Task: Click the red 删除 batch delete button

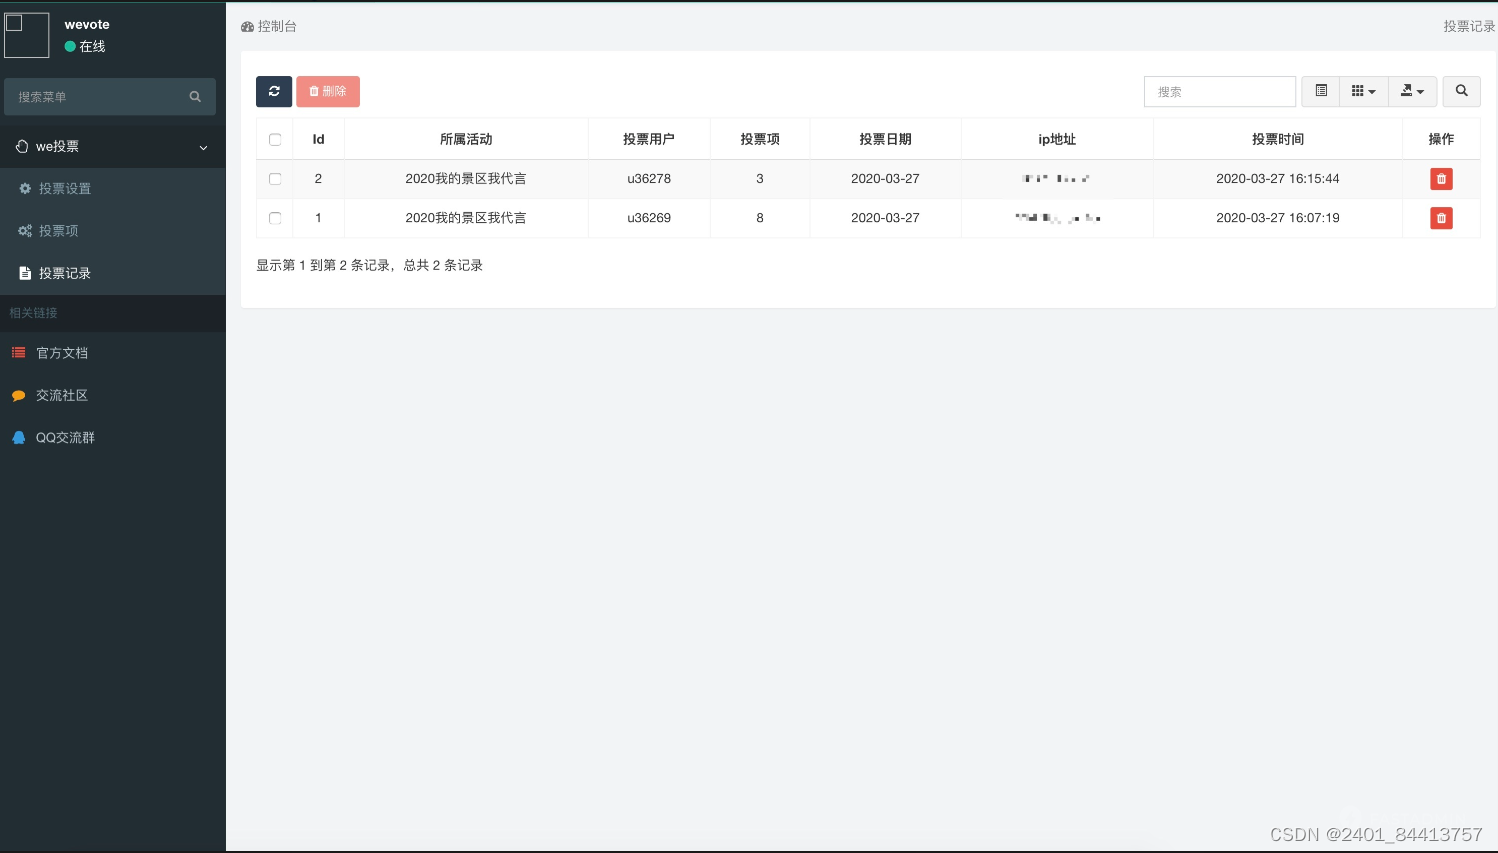Action: 328,91
